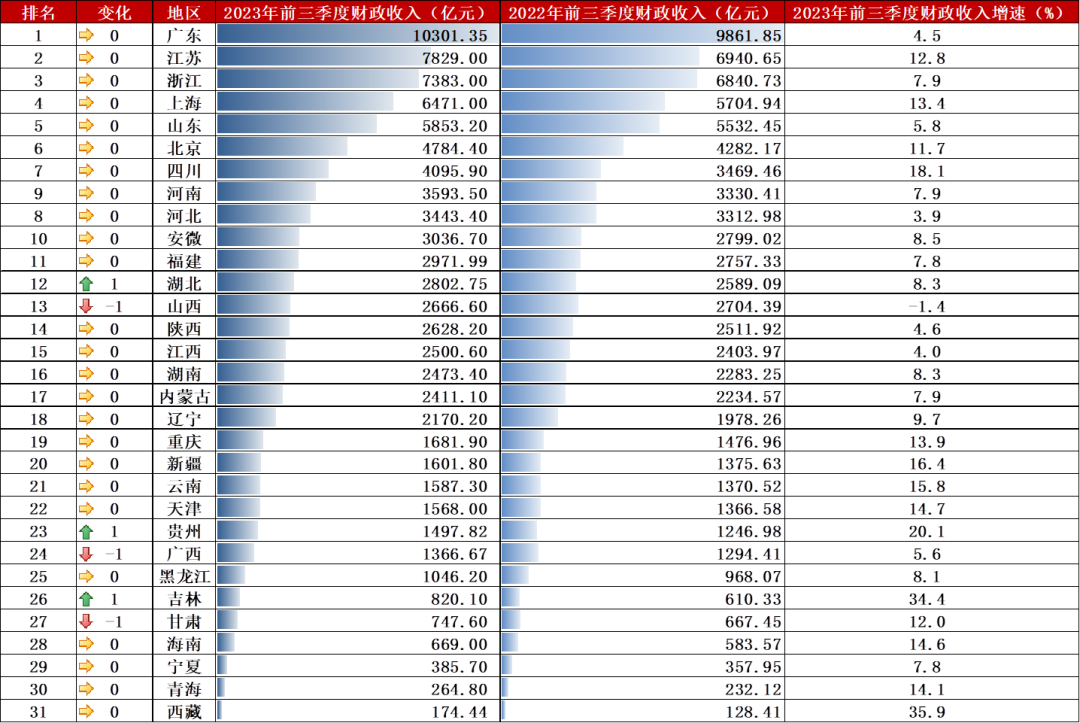Select the 福建 region cell
This screenshot has width=1080, height=723.
(184, 261)
